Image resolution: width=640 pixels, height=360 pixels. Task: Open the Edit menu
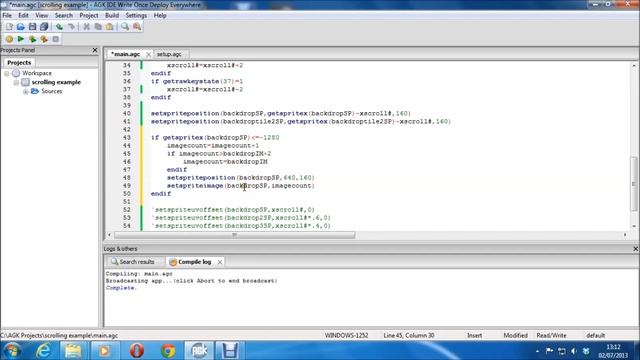click(x=23, y=16)
